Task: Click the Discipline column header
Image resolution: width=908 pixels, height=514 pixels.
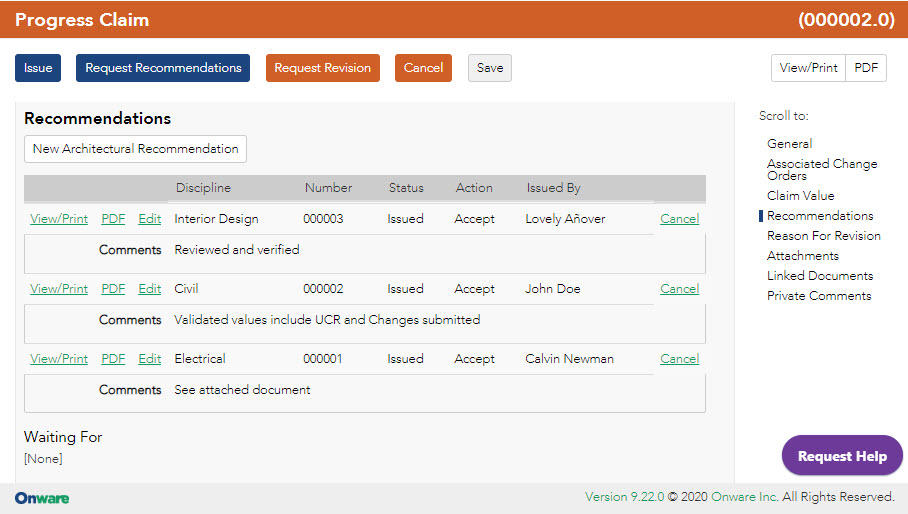Action: coord(203,188)
